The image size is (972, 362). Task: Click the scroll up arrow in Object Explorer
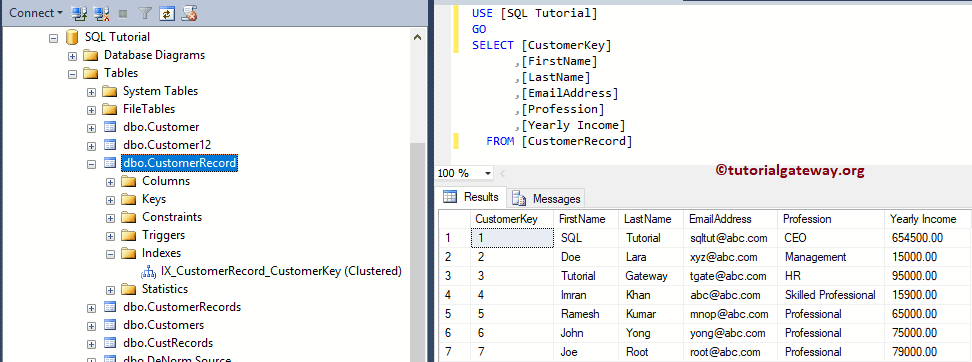418,38
